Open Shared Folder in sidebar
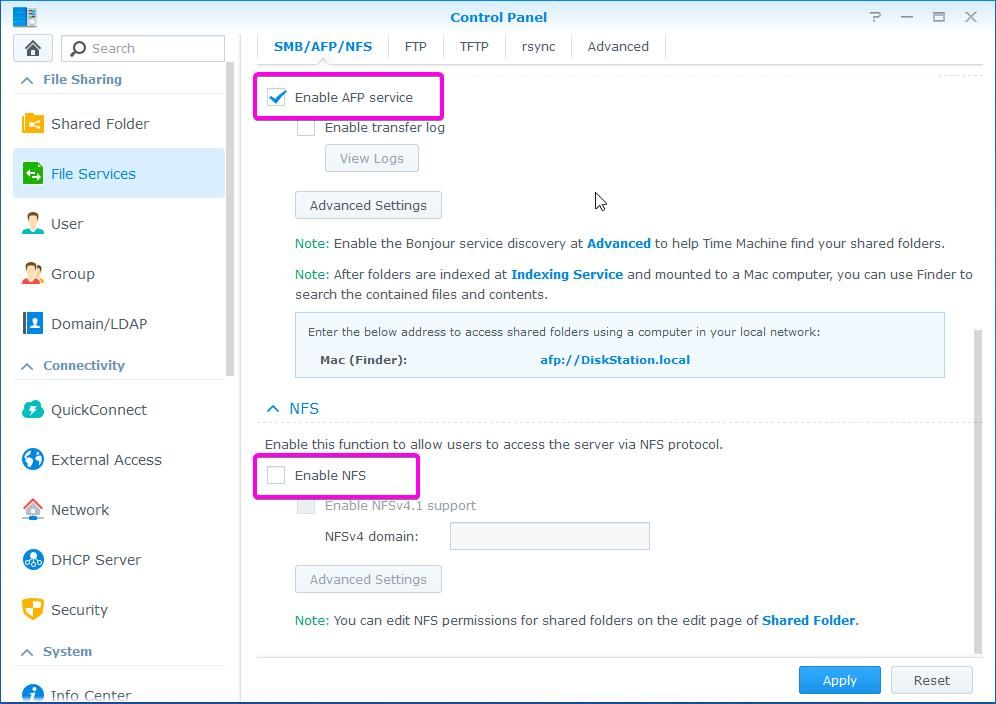This screenshot has height=704, width=996. [x=119, y=123]
